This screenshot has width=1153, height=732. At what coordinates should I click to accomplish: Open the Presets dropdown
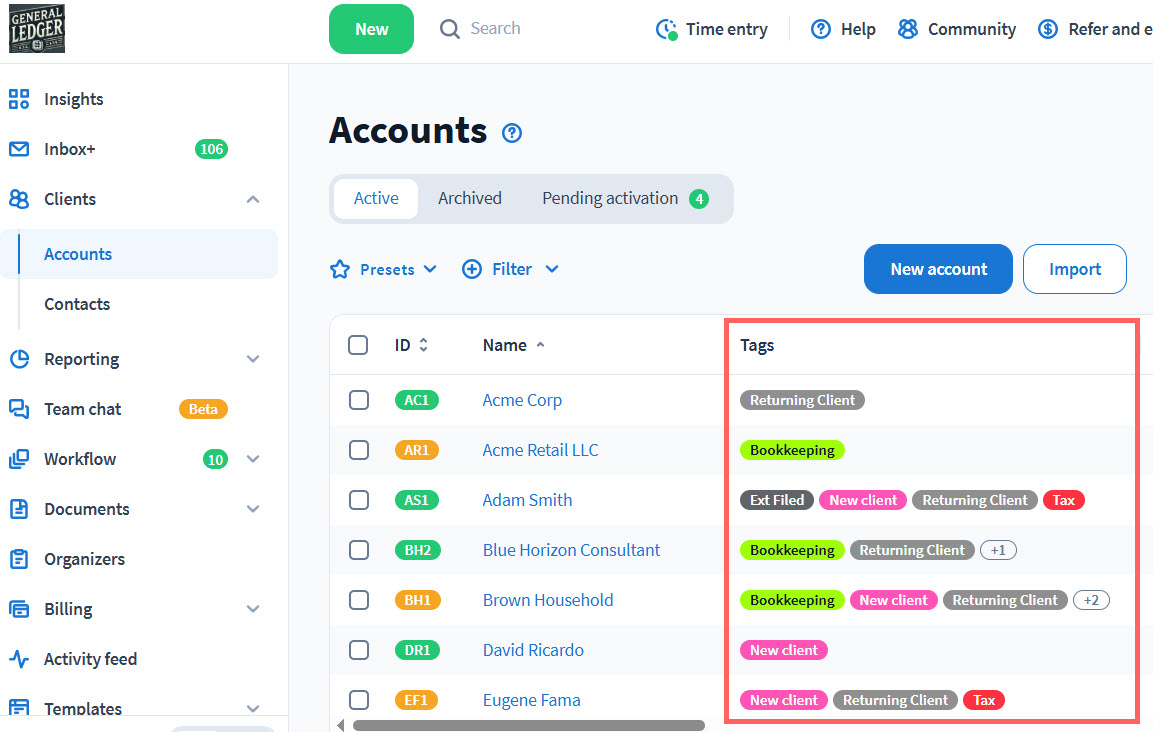385,269
